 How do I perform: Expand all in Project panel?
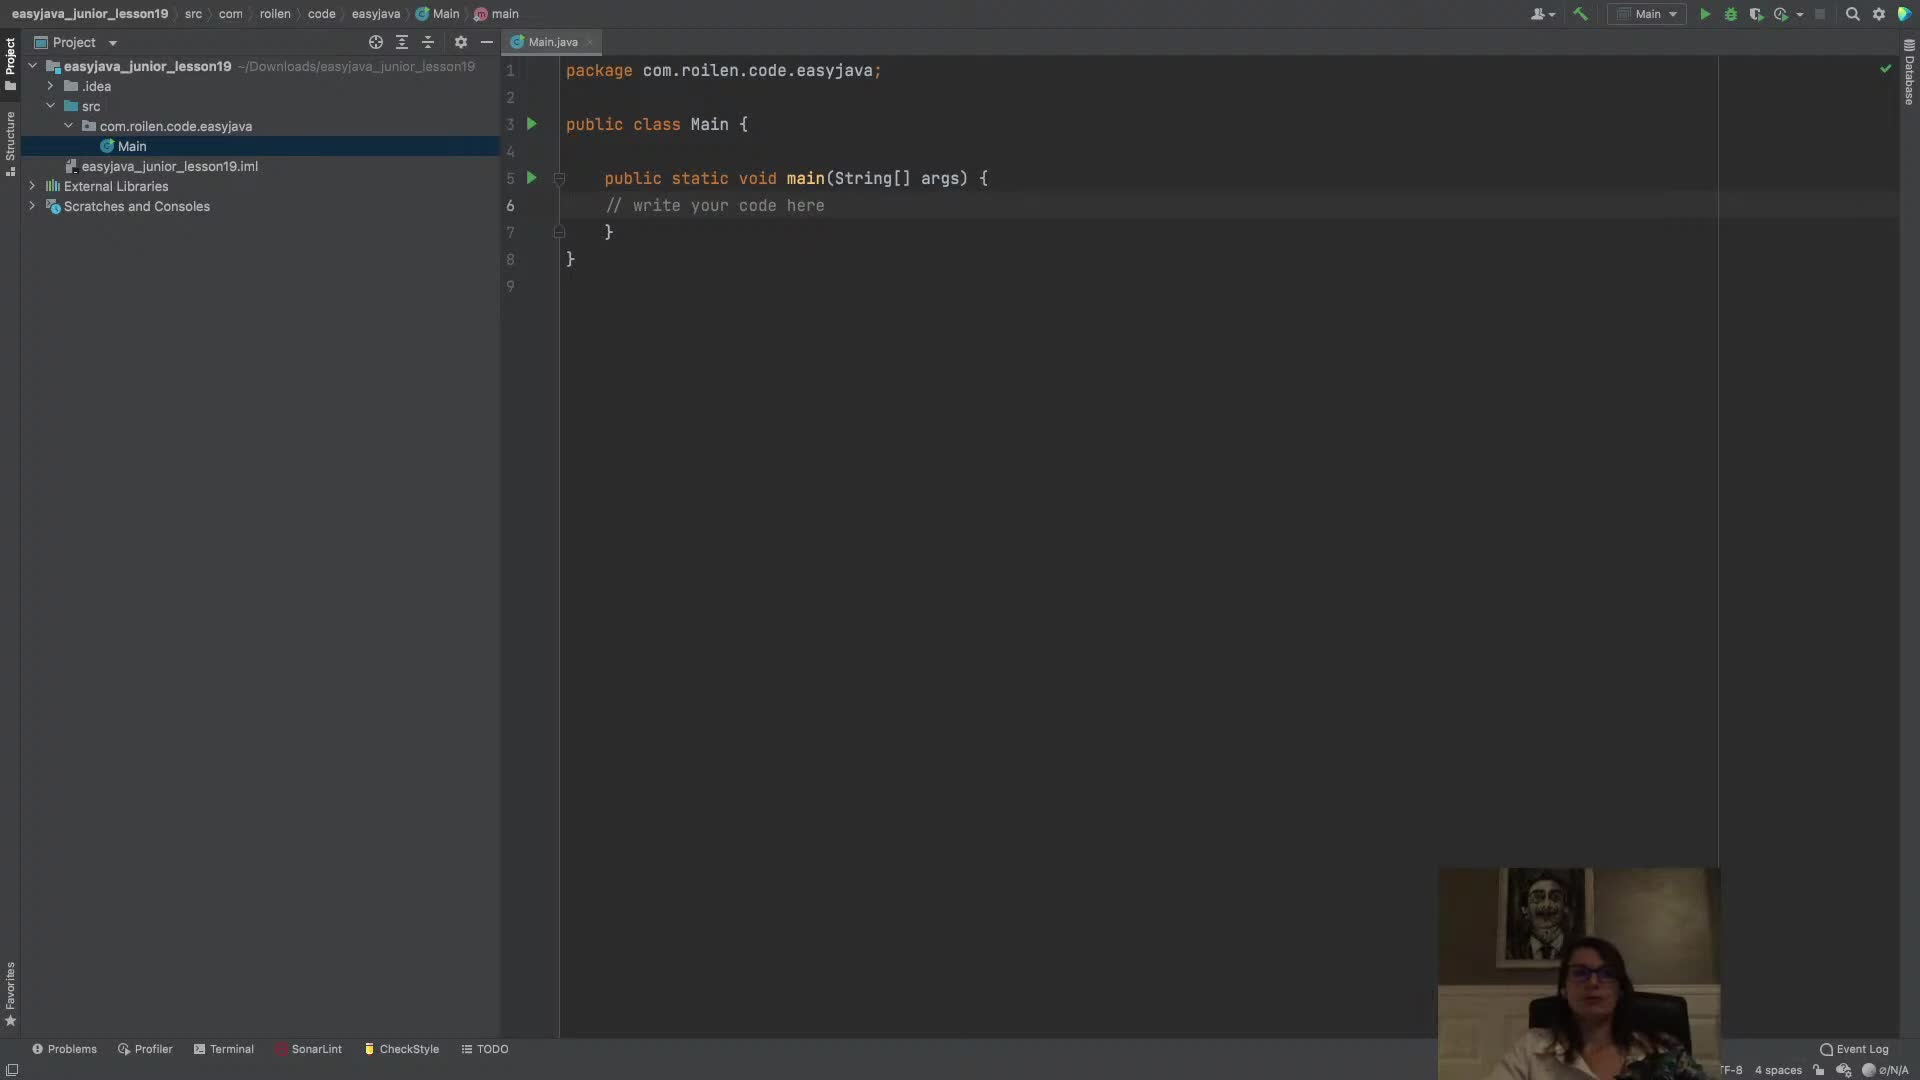coord(402,42)
